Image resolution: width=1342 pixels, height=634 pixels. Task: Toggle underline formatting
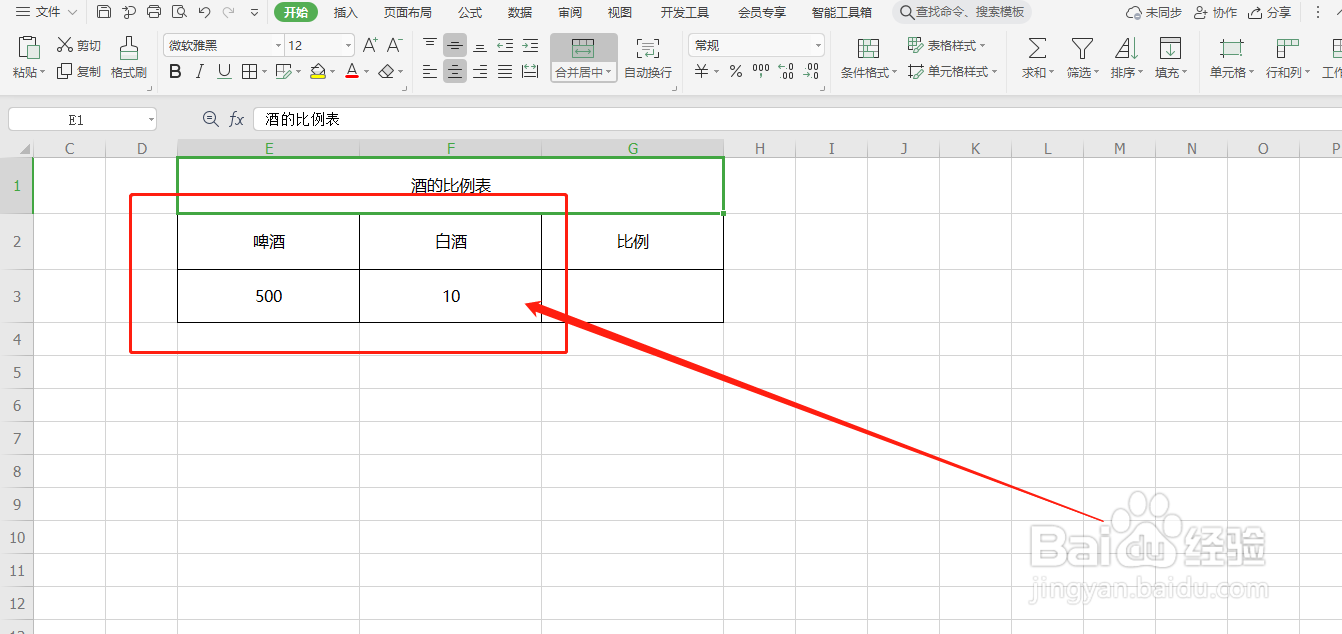coord(224,71)
